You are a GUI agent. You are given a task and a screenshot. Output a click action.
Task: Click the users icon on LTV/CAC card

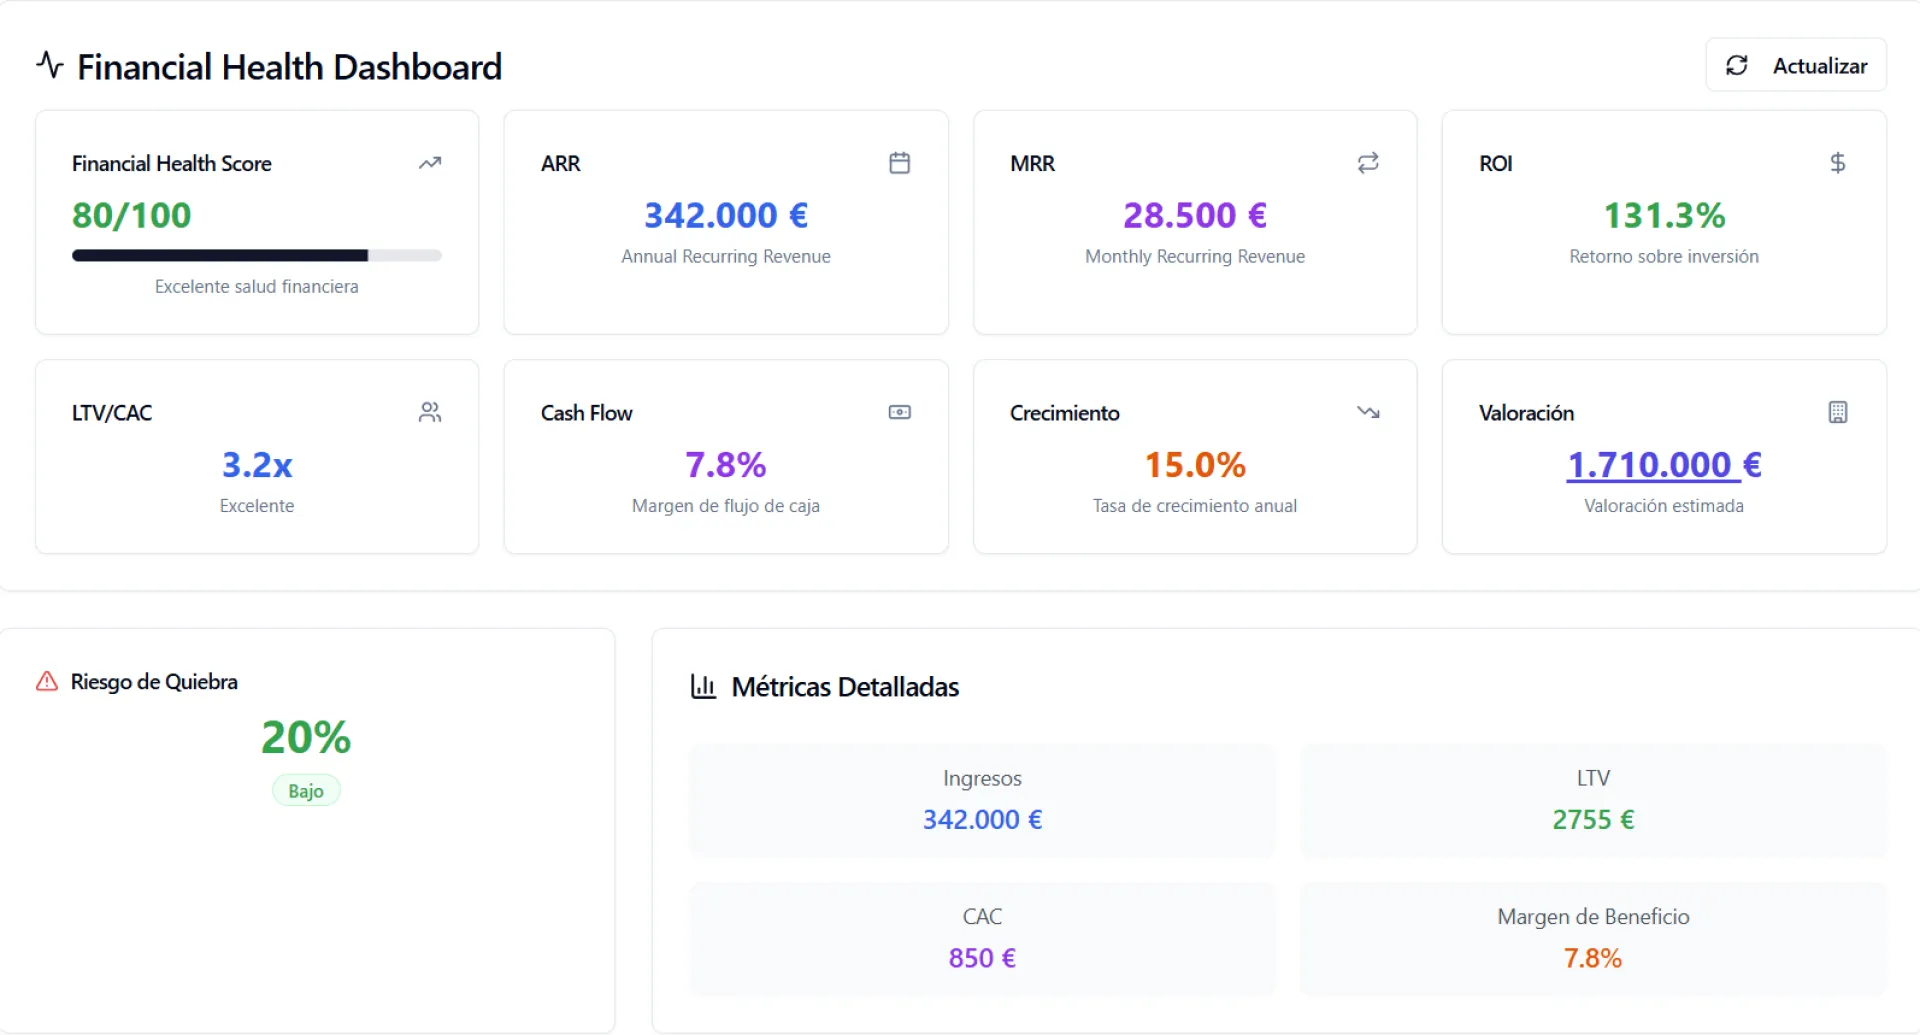(430, 412)
